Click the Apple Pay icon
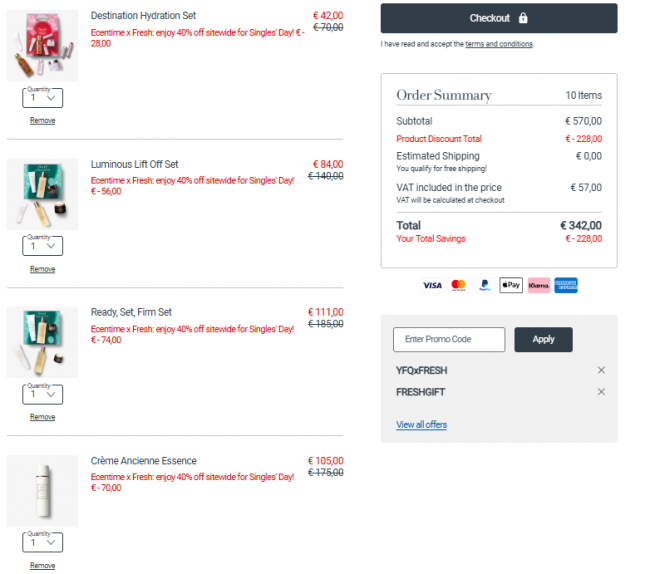The width and height of the screenshot is (650, 574). pyautogui.click(x=511, y=285)
